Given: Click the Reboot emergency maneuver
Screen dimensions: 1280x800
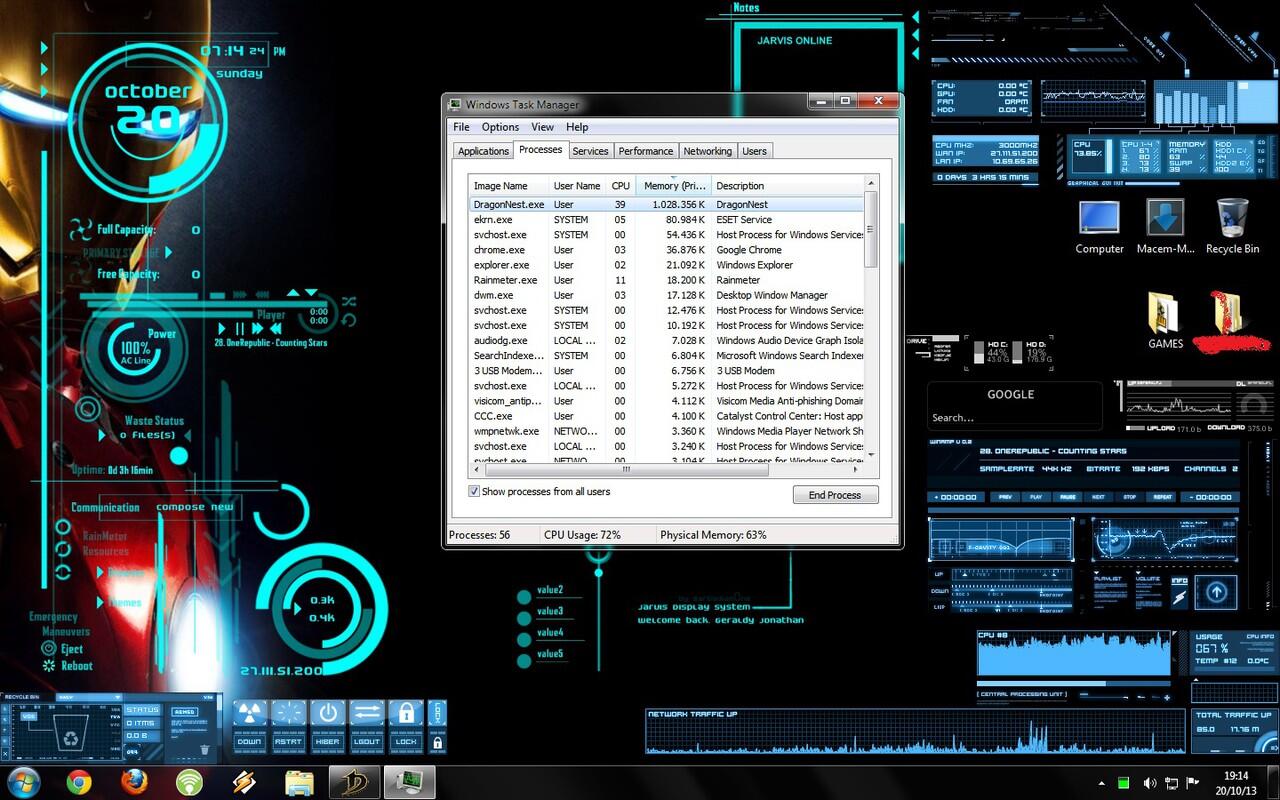Looking at the screenshot, I should 68,666.
